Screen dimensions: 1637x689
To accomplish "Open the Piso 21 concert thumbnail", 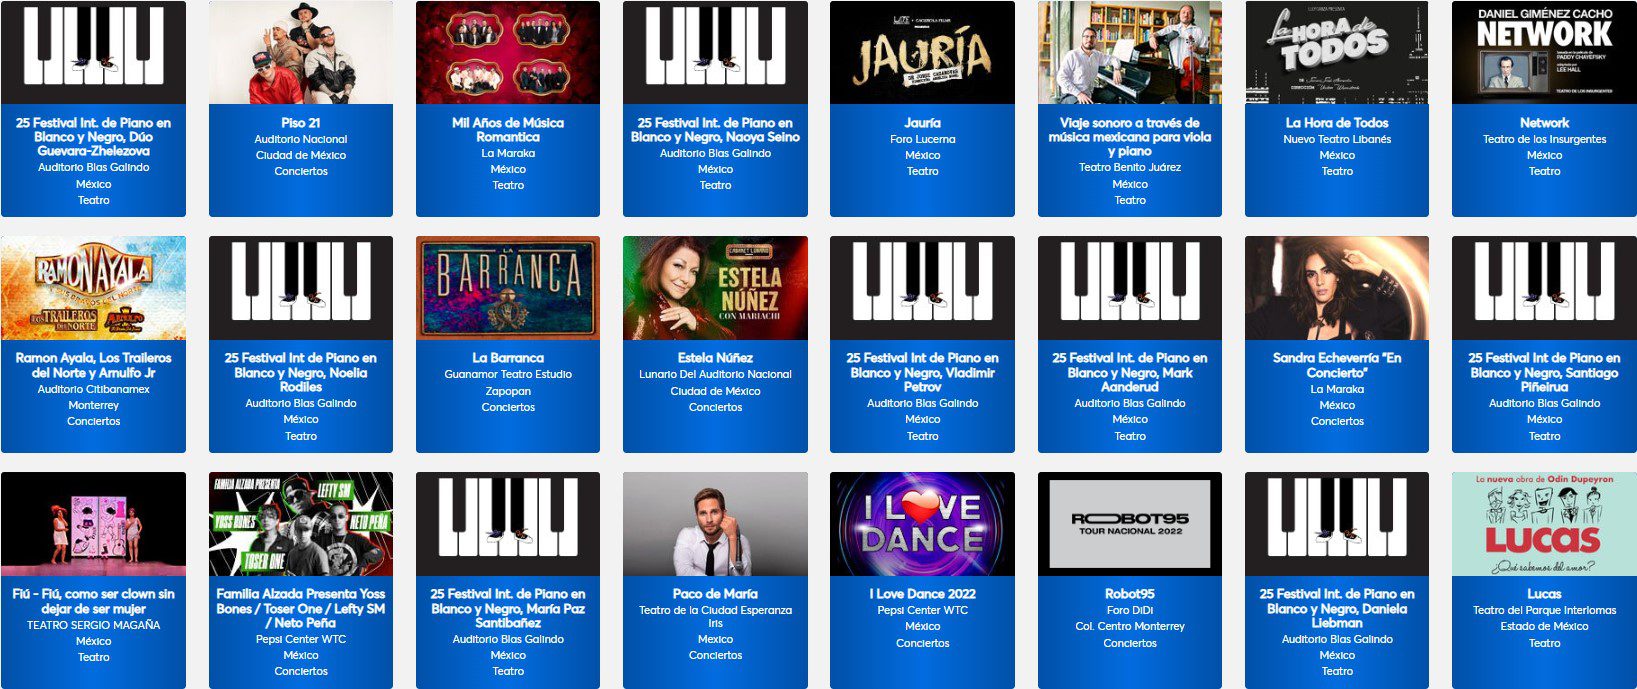I will 300,52.
